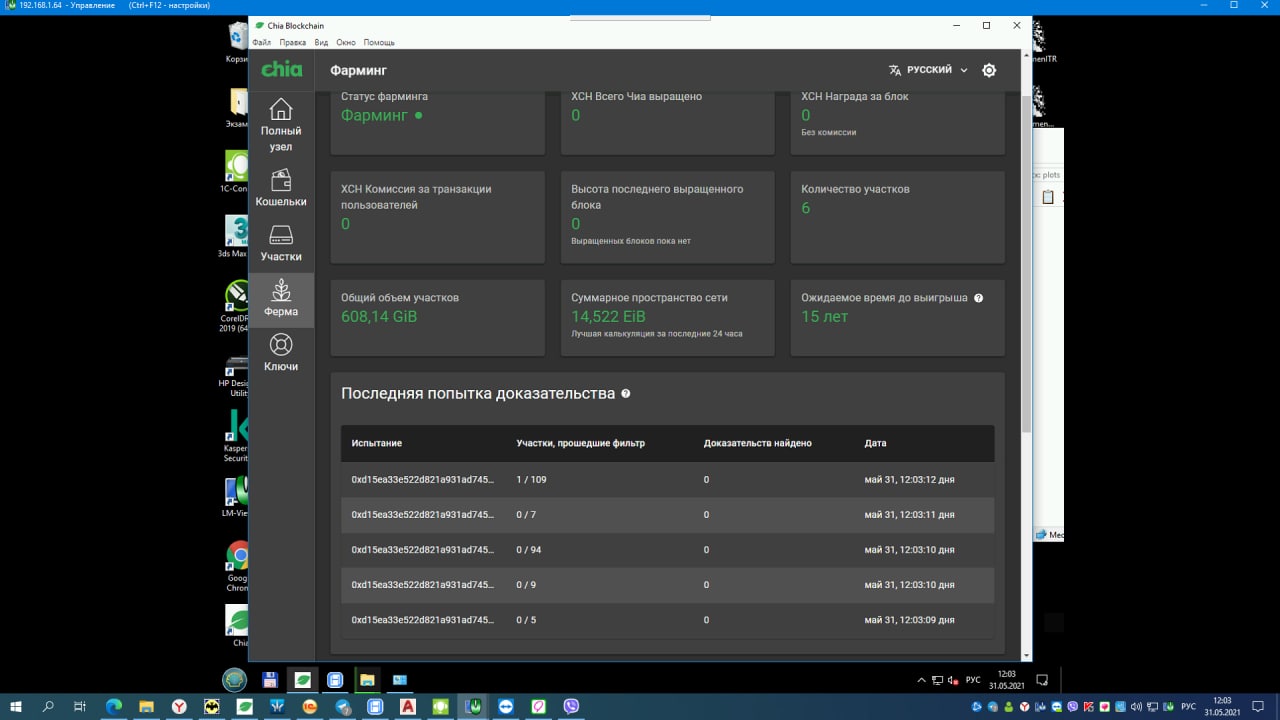This screenshot has width=1280, height=720.
Task: Click the green chia logo
Action: [281, 70]
